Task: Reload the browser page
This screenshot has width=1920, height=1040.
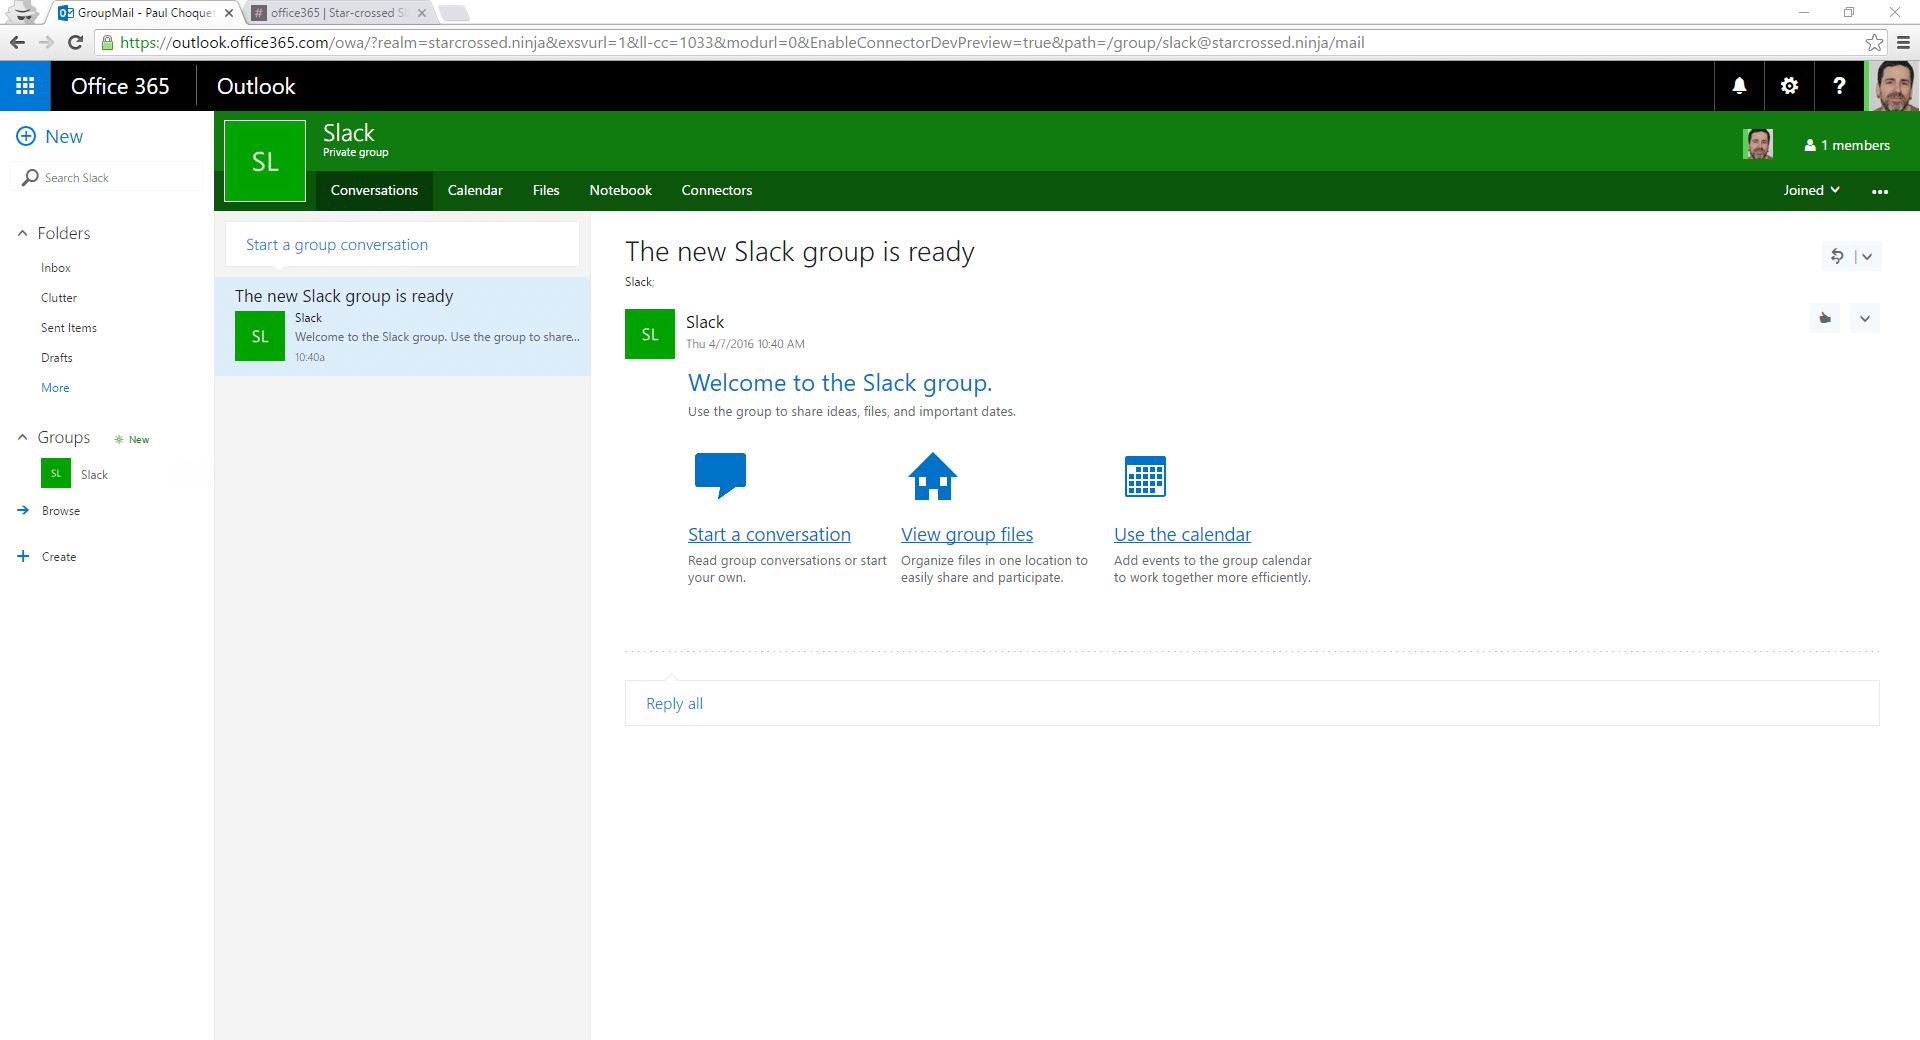Action: point(75,42)
